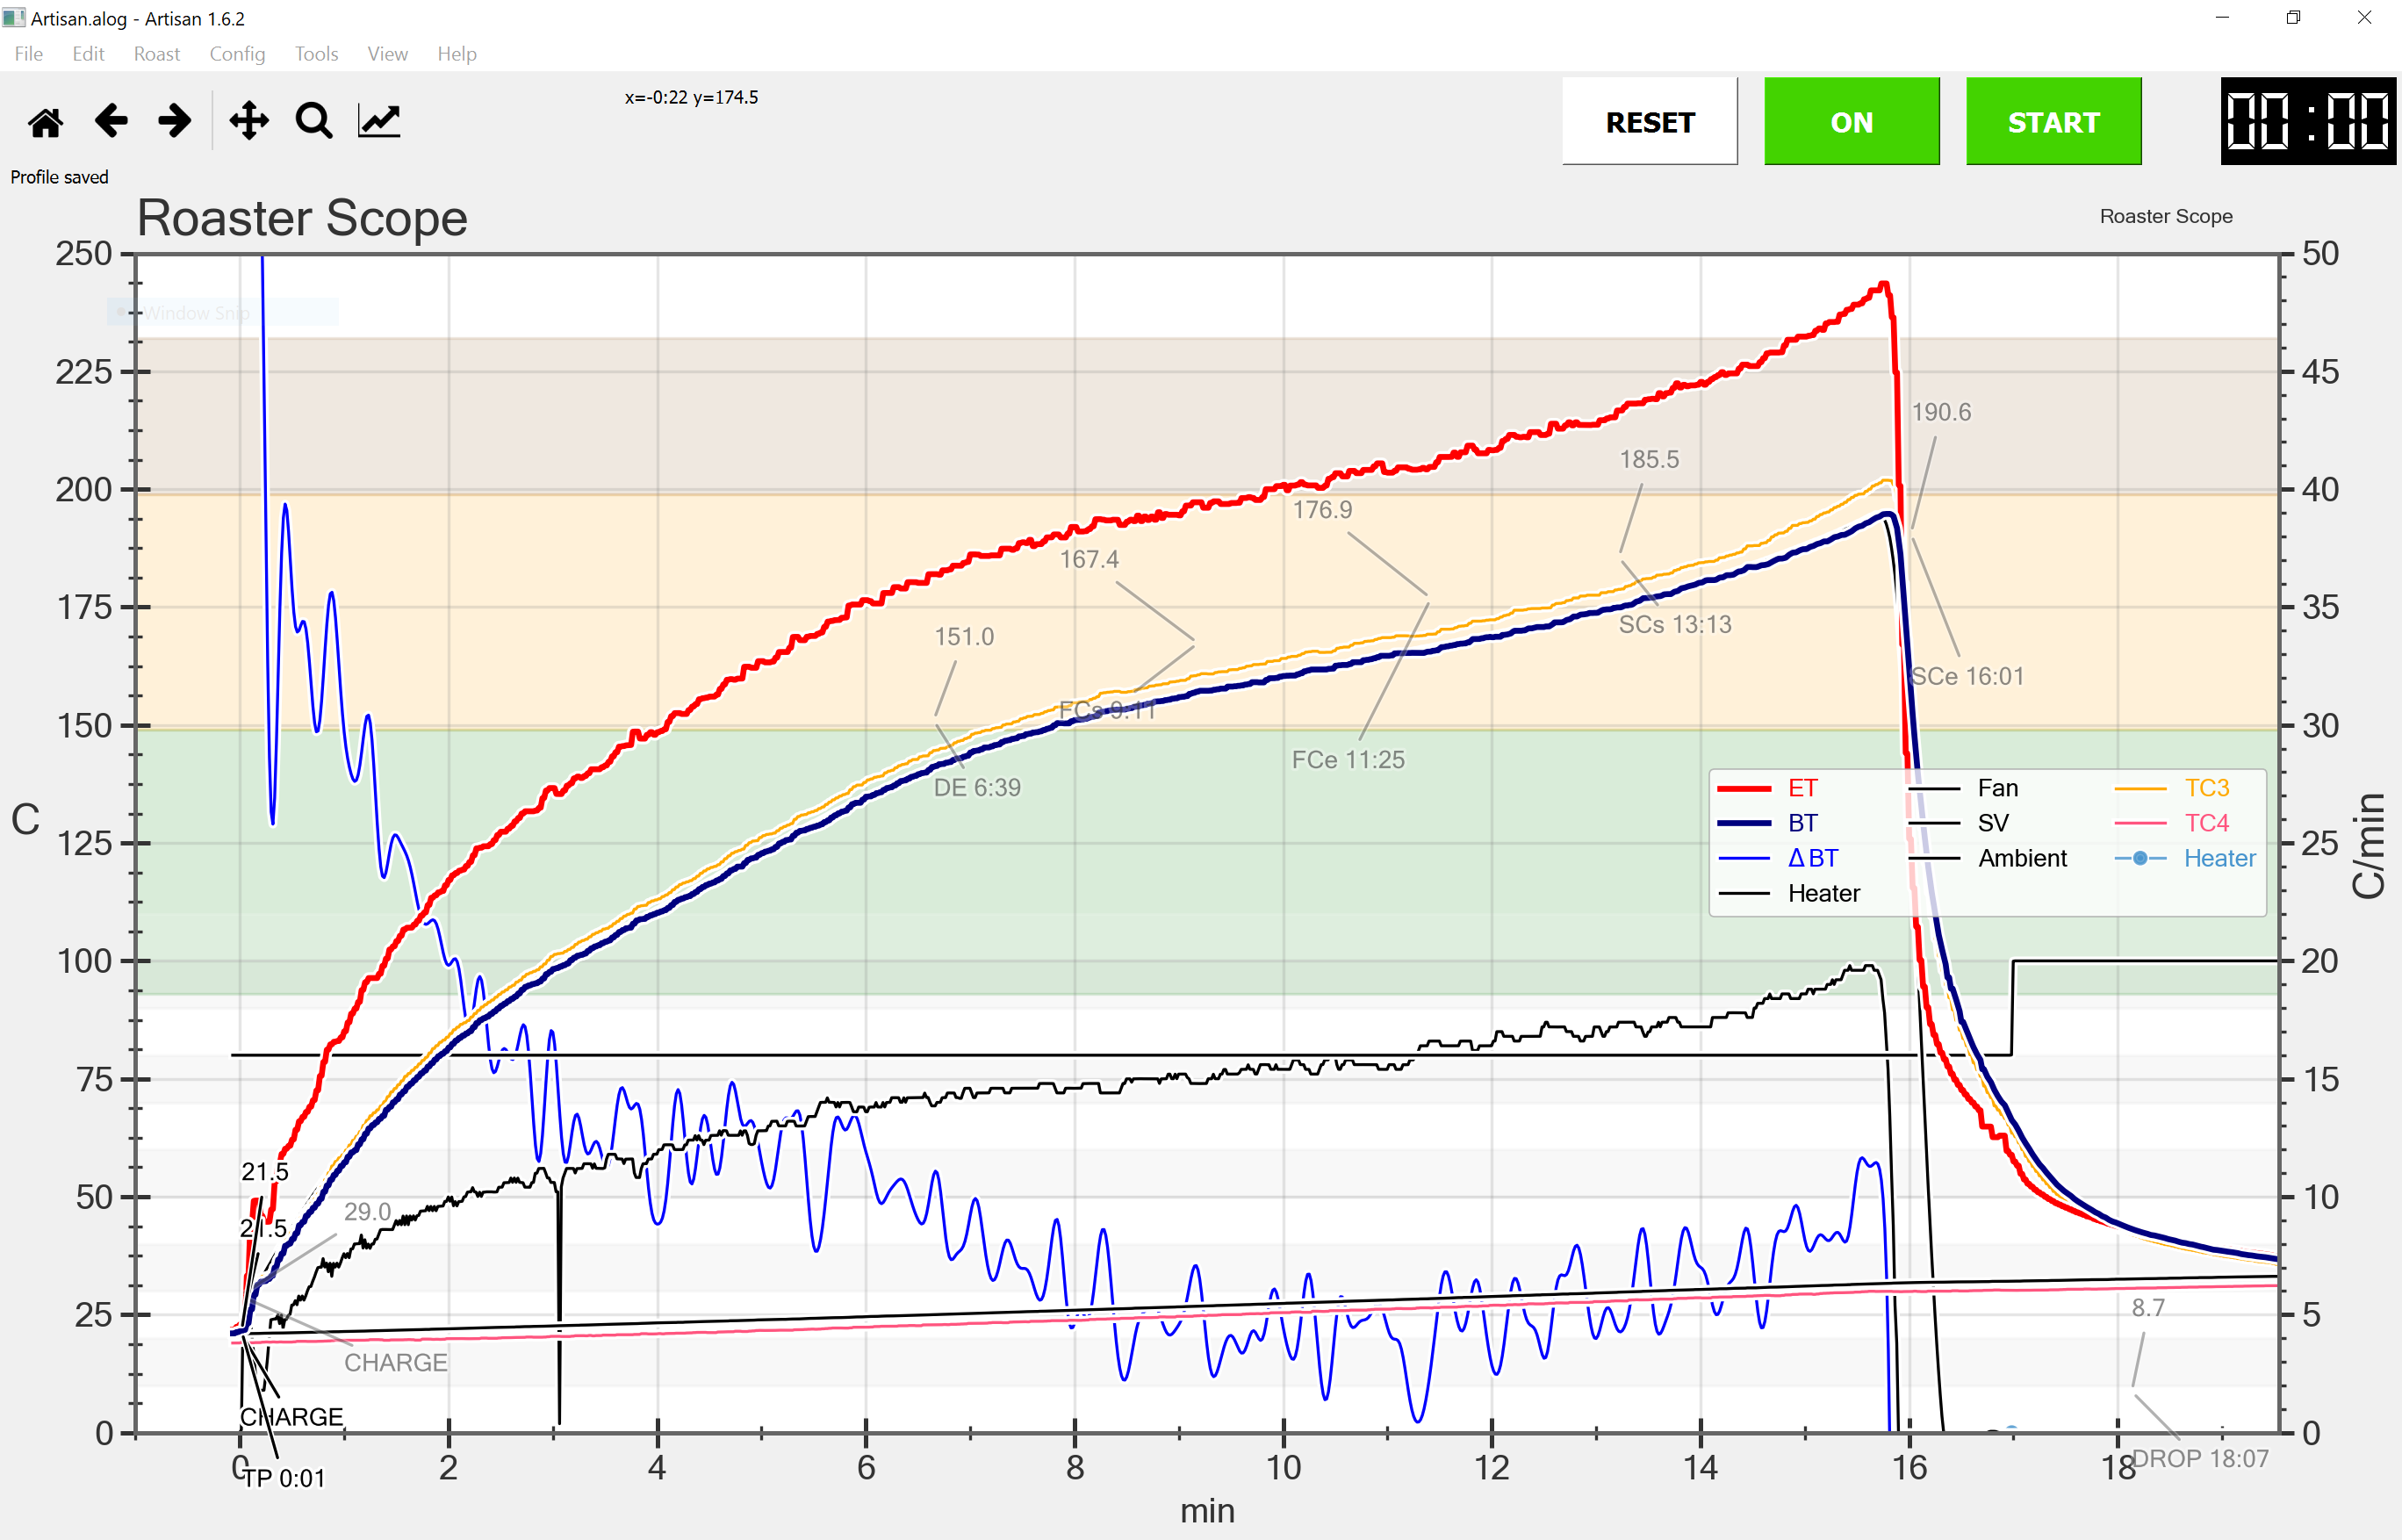Screen dimensions: 2402x1540
Task: Select the magnifier Zoom tool
Action: point(314,121)
